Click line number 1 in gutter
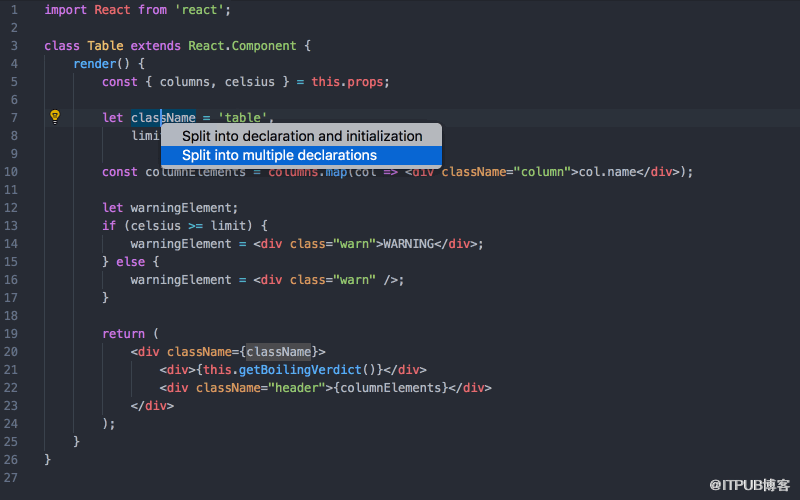The image size is (800, 500). pyautogui.click(x=14, y=10)
